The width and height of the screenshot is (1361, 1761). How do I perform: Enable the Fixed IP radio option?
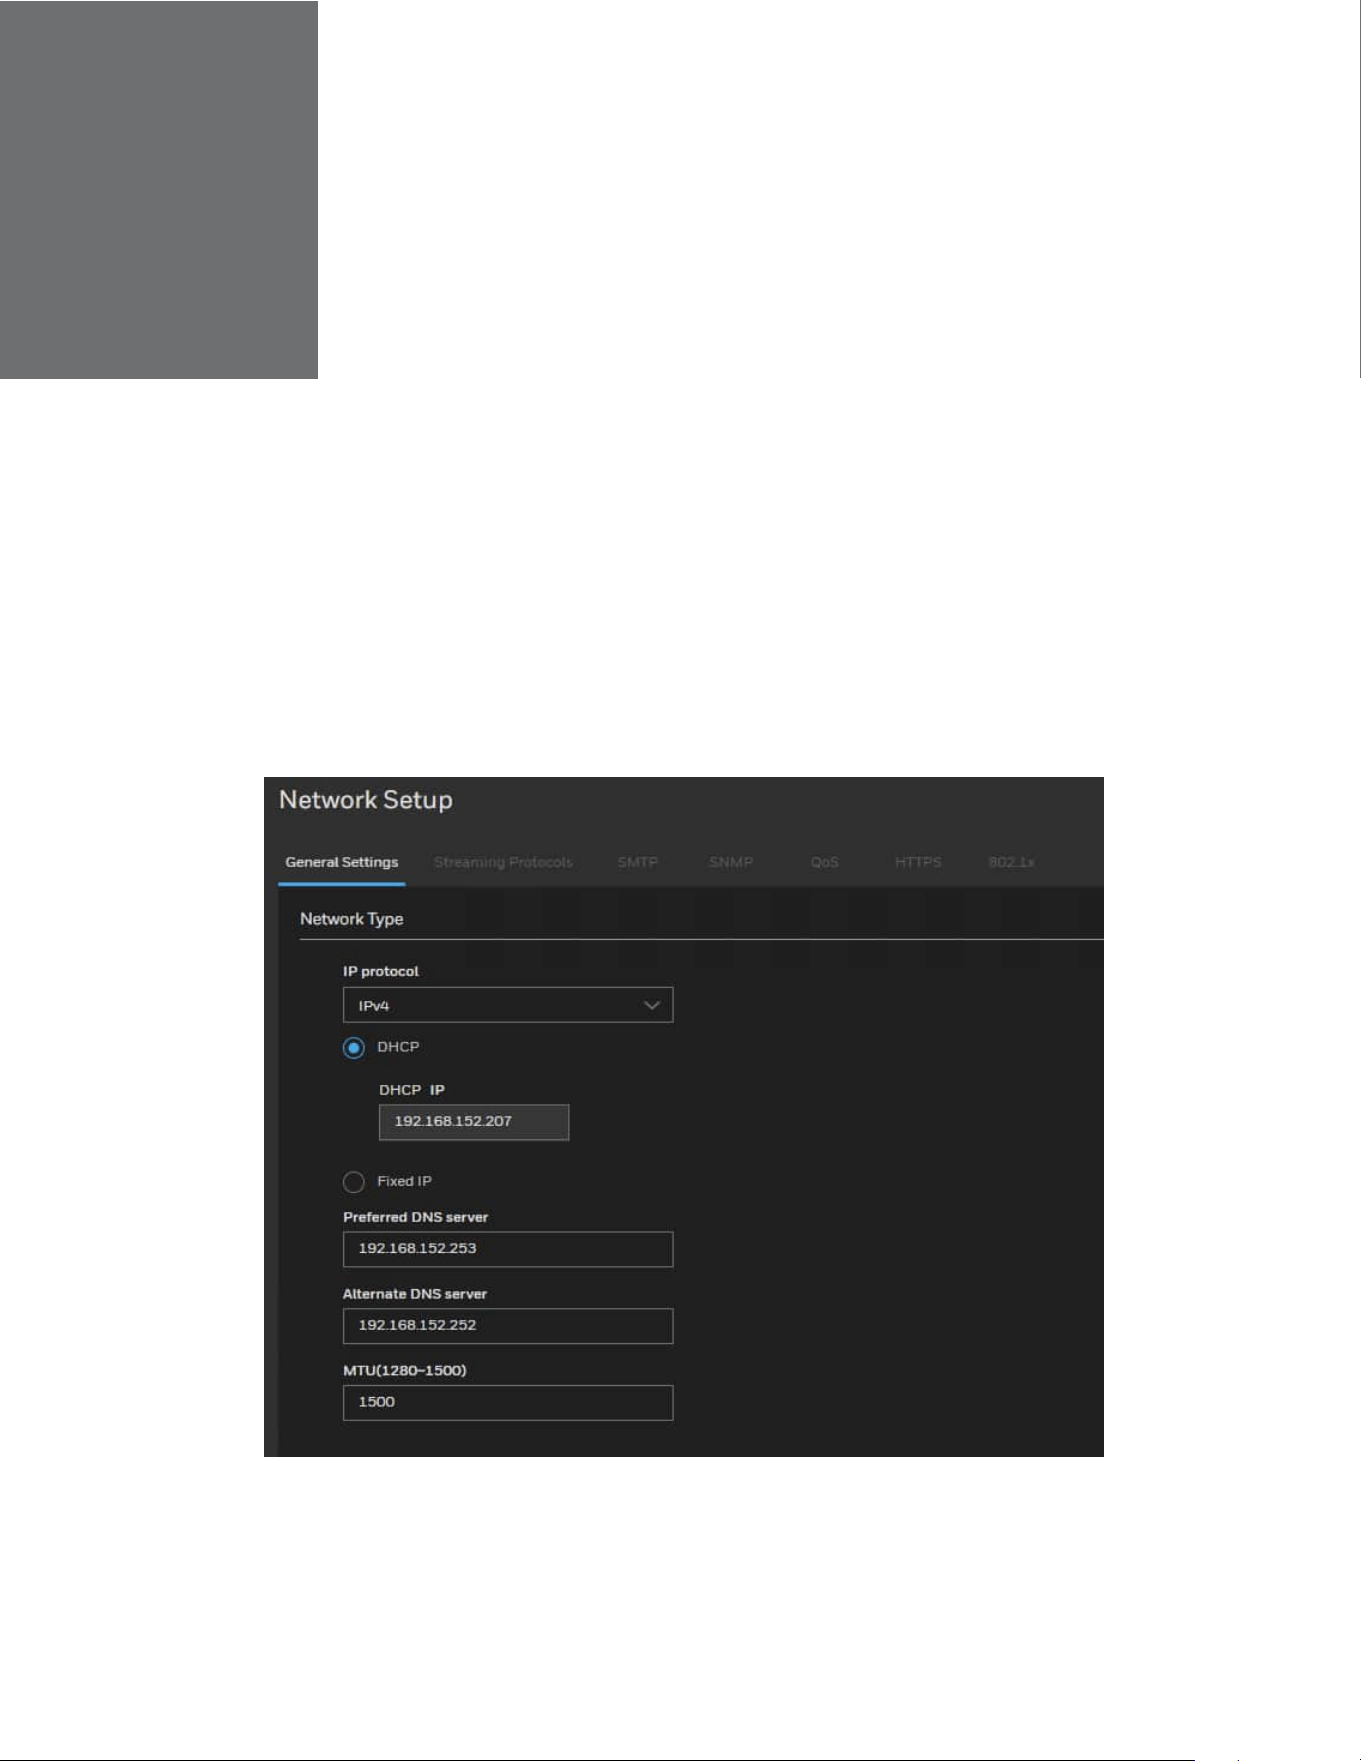coord(353,1182)
